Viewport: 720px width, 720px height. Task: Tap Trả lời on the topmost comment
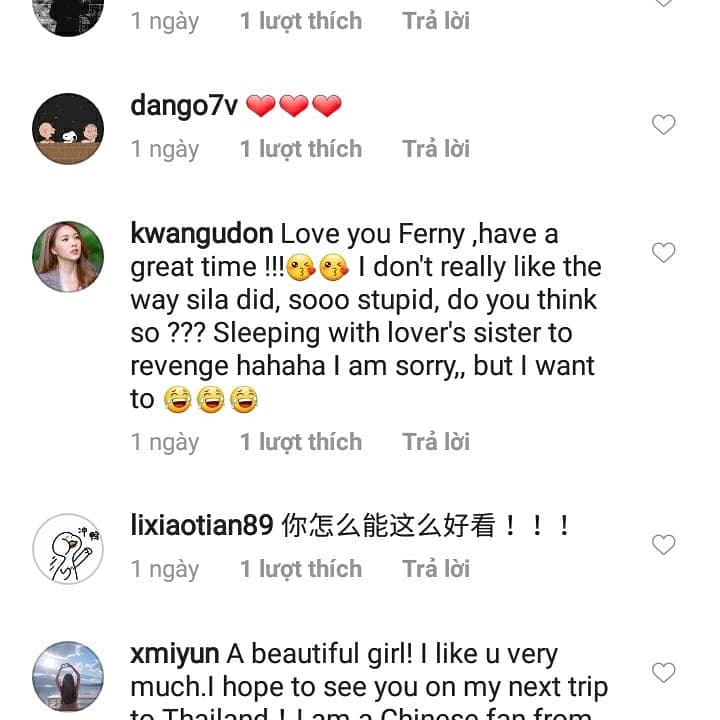436,20
